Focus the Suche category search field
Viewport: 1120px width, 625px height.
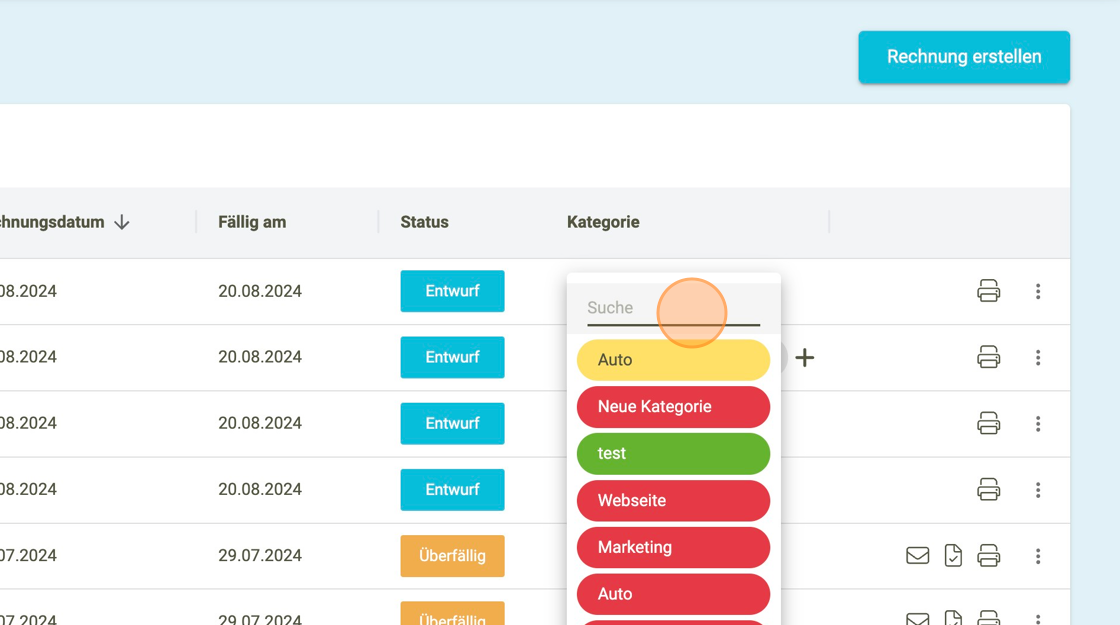[x=673, y=309]
